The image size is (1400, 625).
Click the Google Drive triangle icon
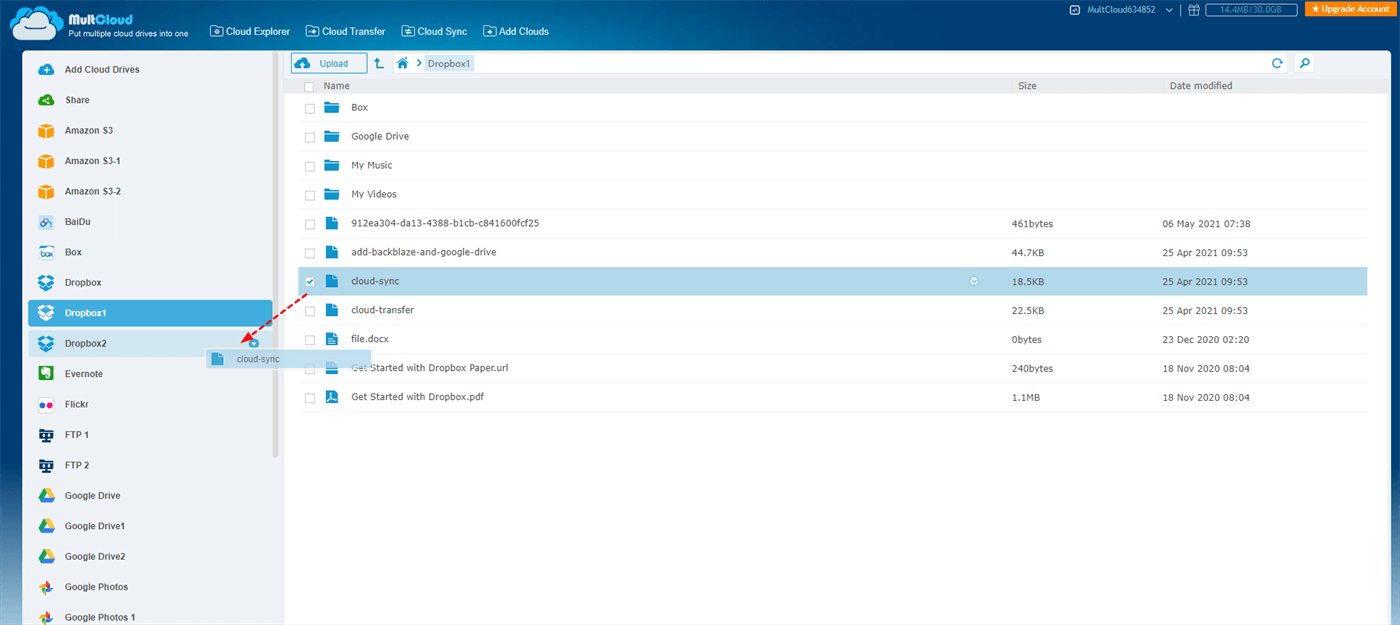[46, 496]
